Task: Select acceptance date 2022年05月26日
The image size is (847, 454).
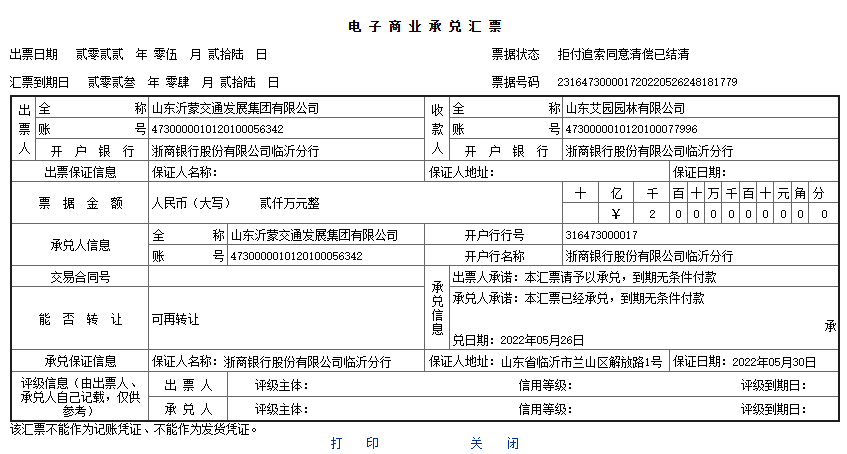Action: pos(542,340)
